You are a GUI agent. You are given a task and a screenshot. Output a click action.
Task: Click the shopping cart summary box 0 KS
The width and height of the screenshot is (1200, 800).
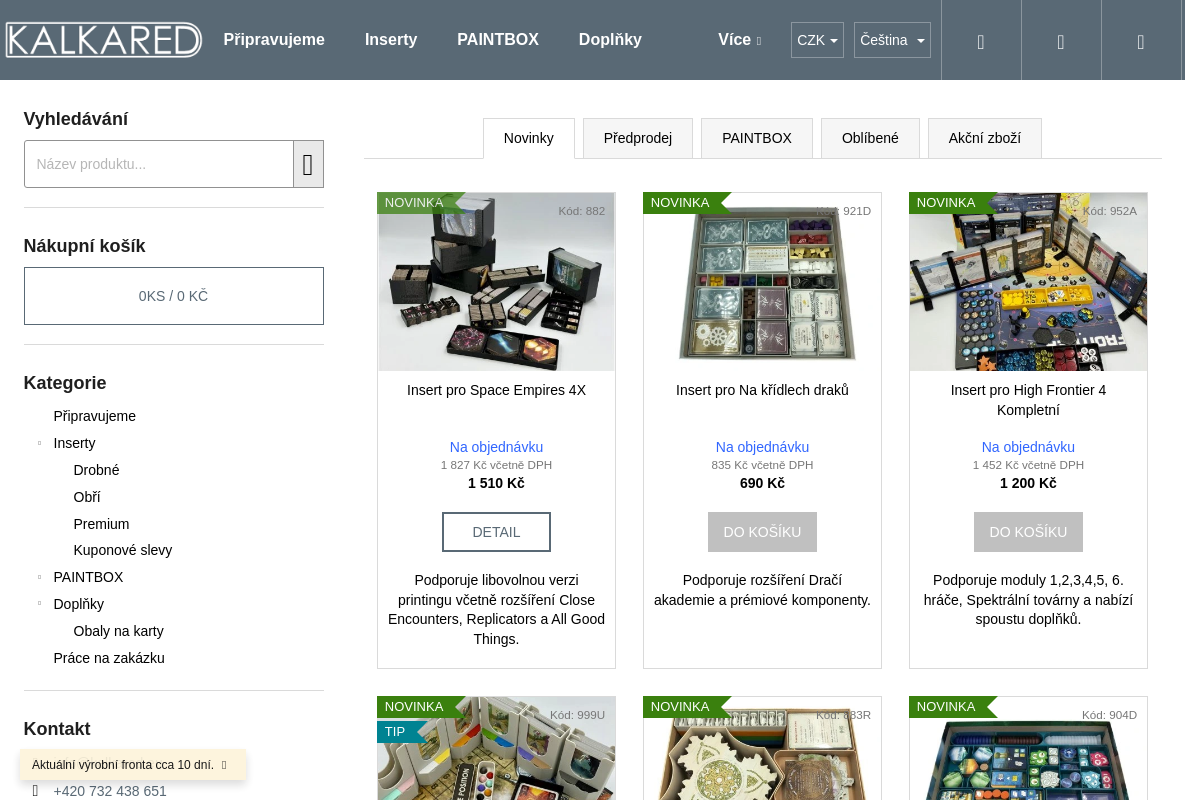174,296
